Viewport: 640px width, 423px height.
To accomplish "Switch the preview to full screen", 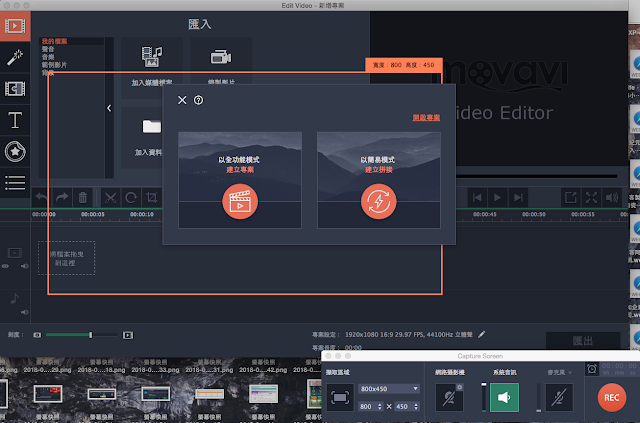I will 591,198.
